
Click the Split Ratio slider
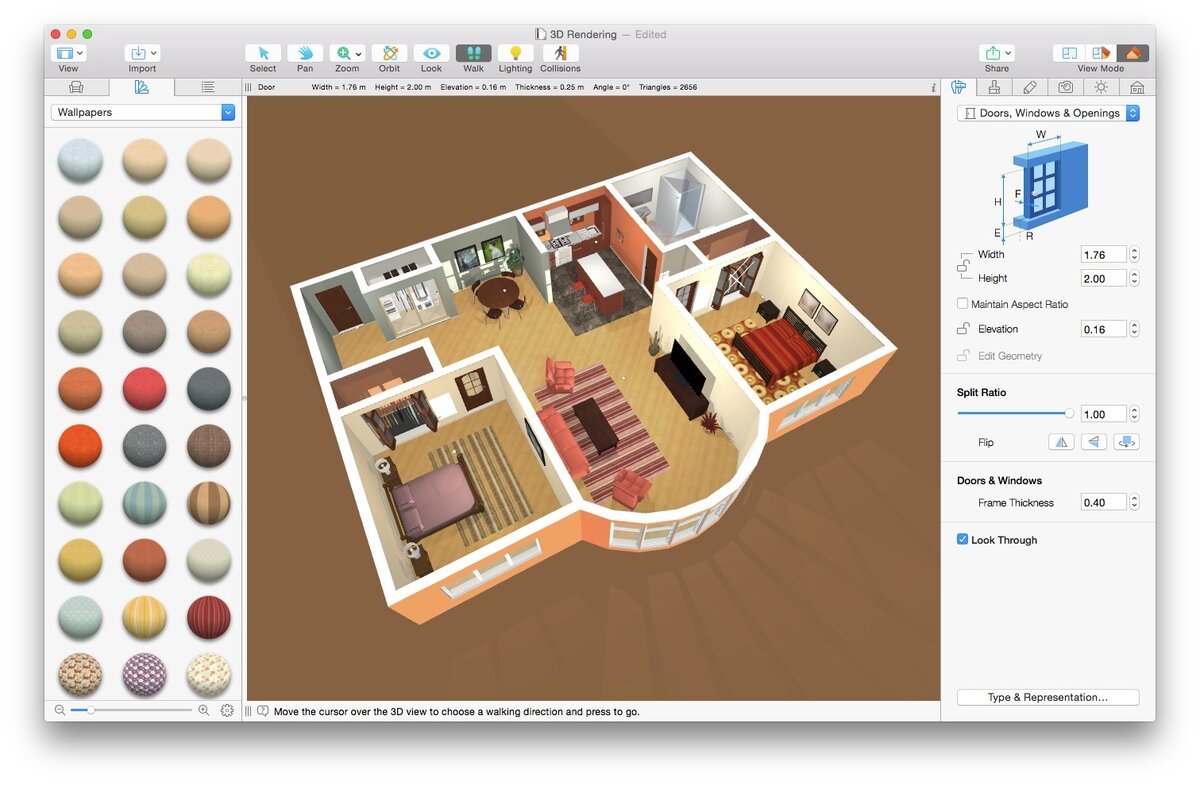(x=1014, y=413)
